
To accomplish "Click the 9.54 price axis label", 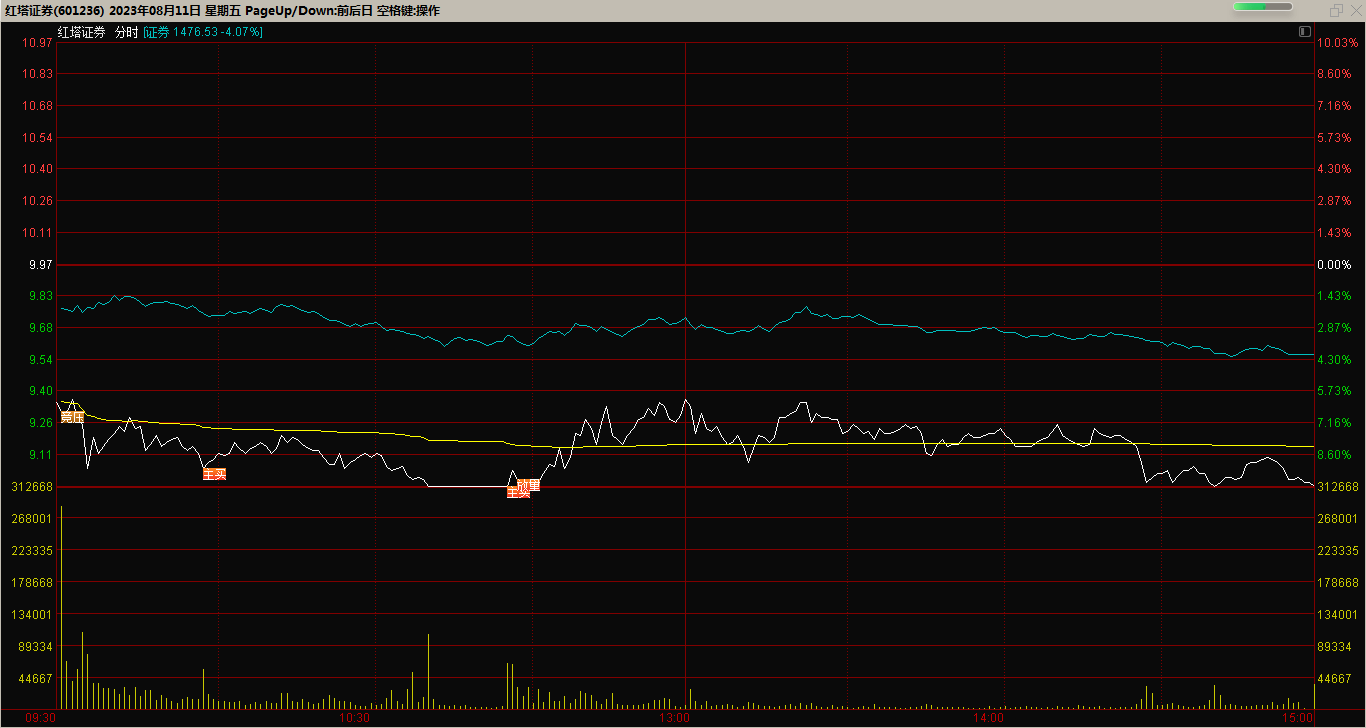I will (x=43, y=360).
